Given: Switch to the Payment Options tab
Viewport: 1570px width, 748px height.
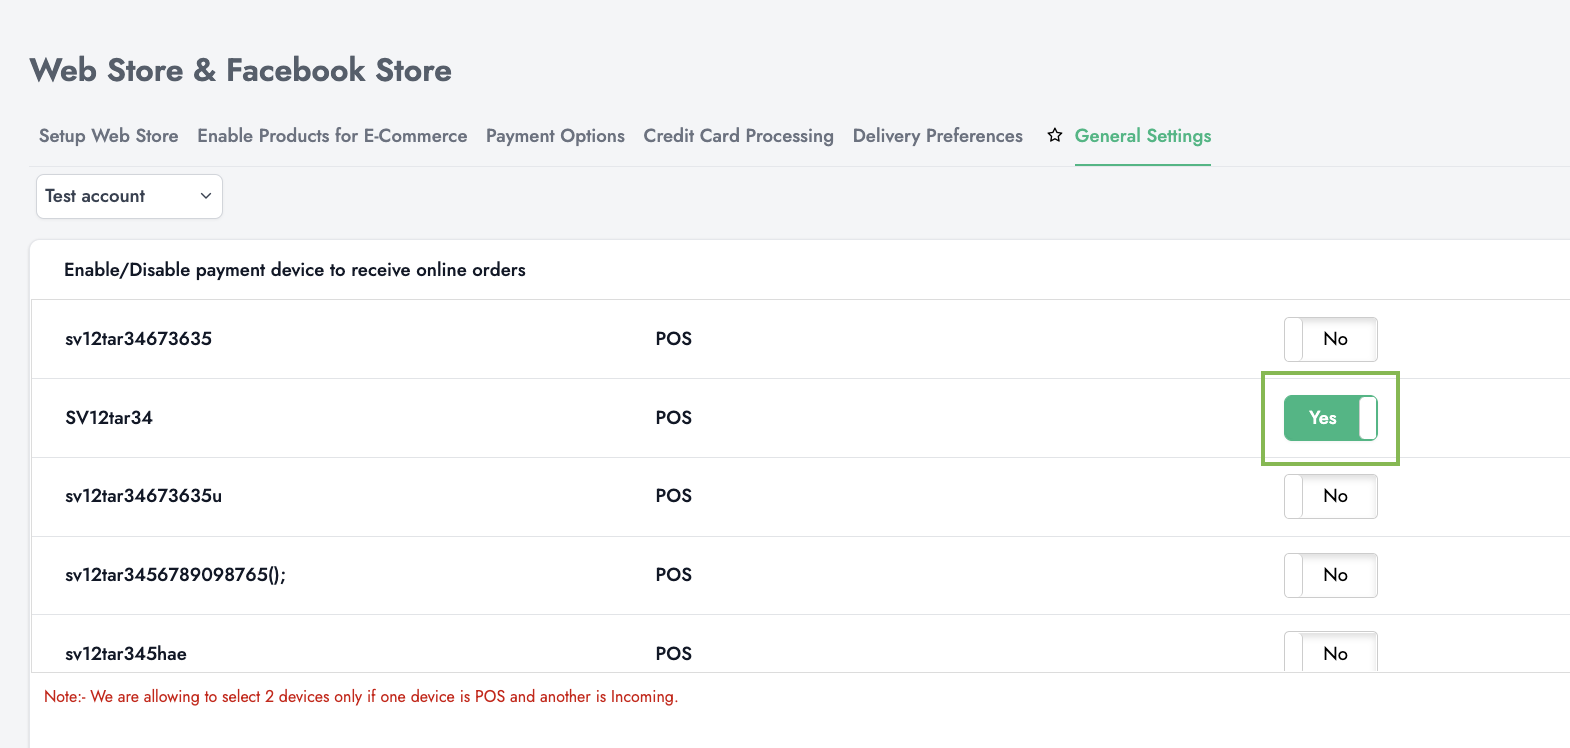Looking at the screenshot, I should [555, 136].
